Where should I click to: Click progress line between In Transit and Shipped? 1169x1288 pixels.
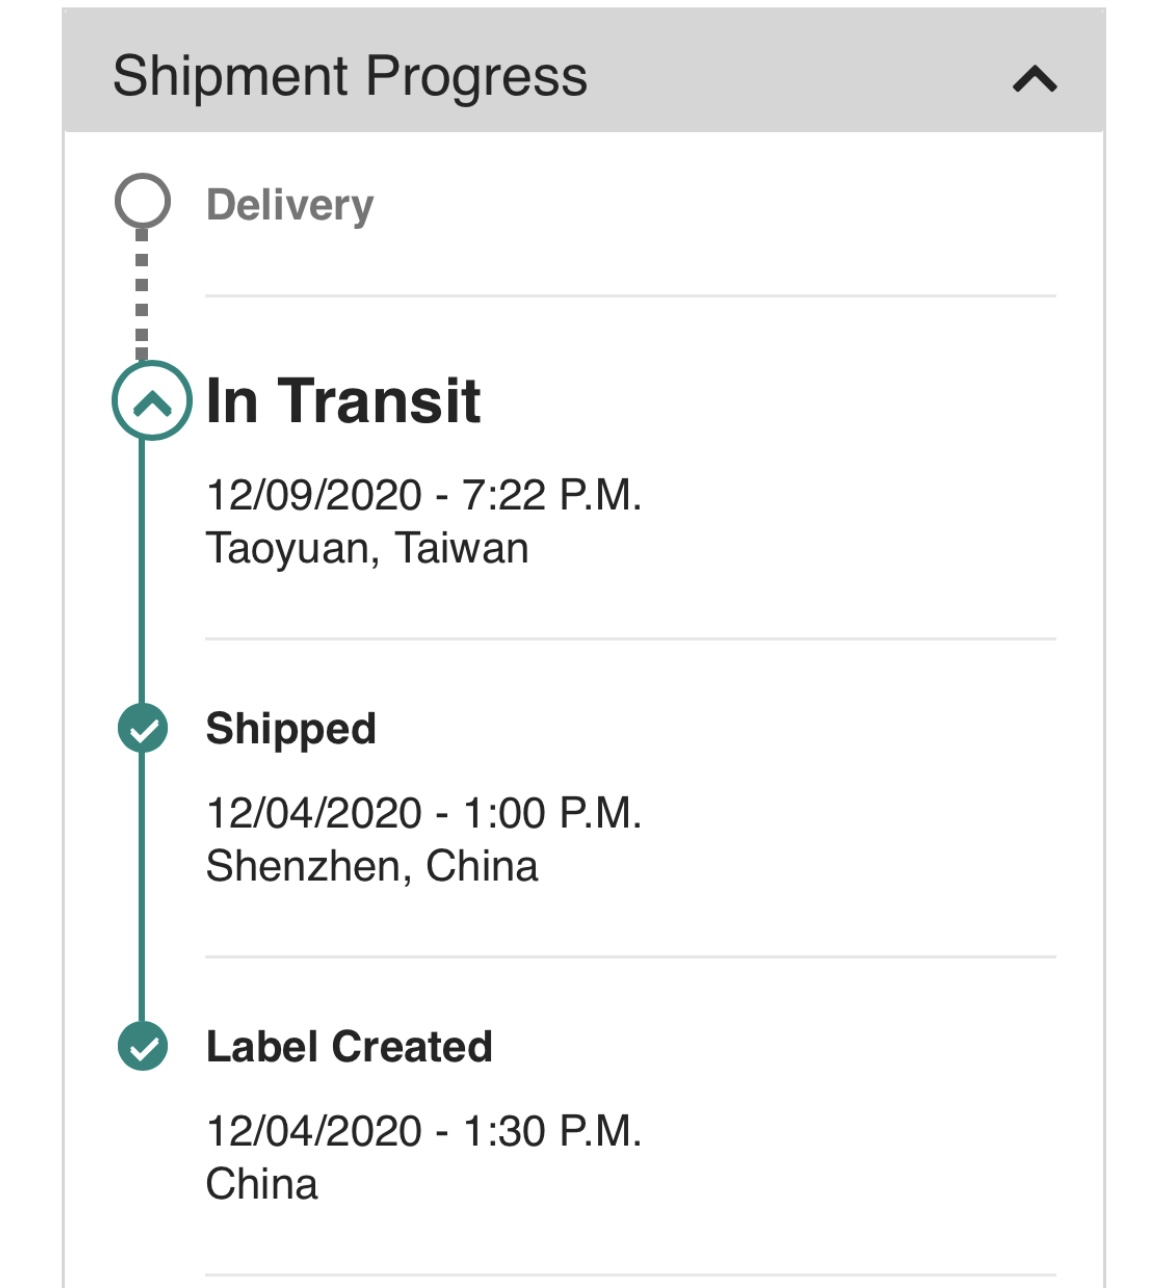coord(142,570)
